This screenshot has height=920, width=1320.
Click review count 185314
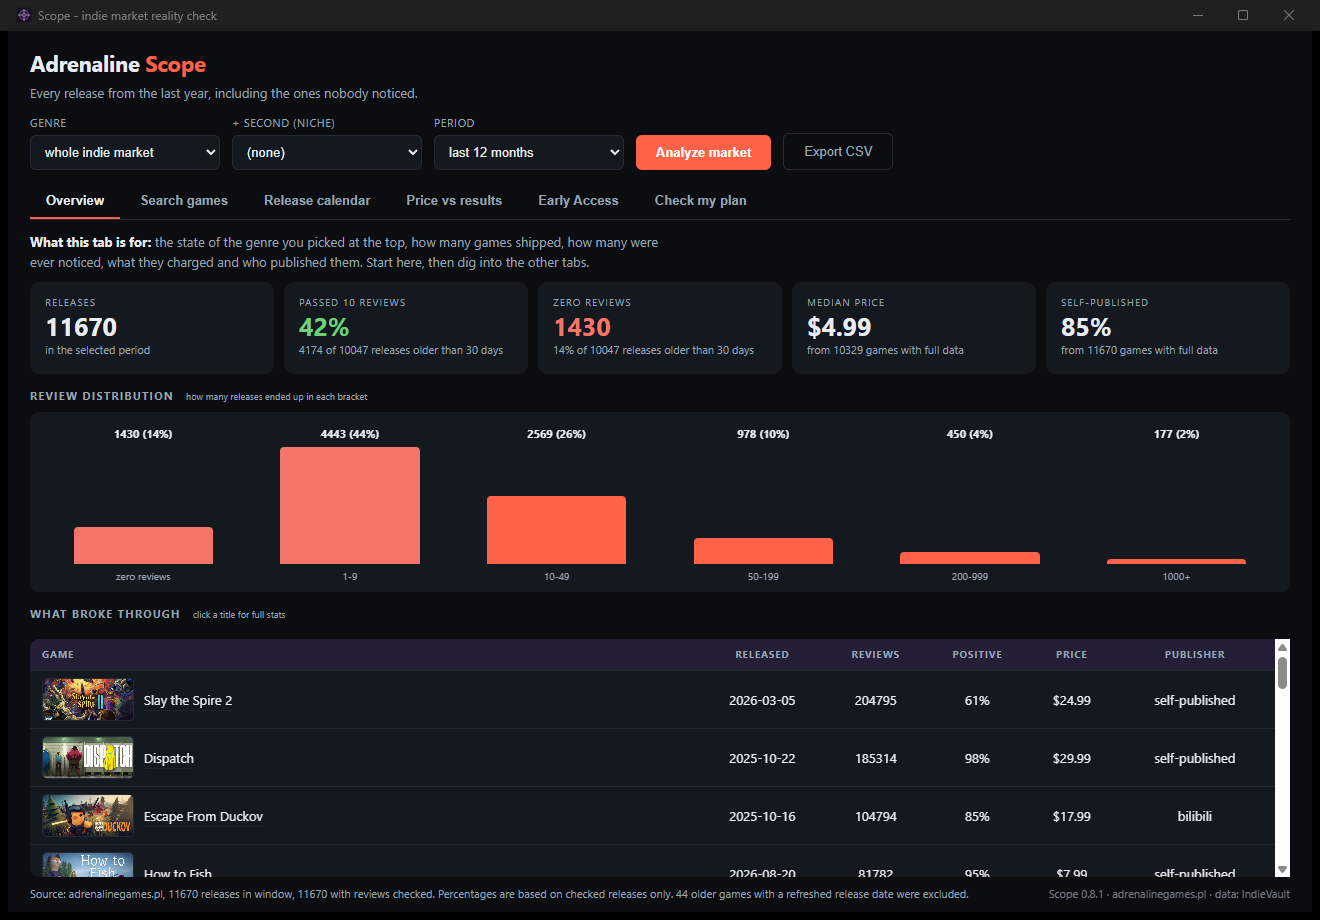tap(875, 758)
